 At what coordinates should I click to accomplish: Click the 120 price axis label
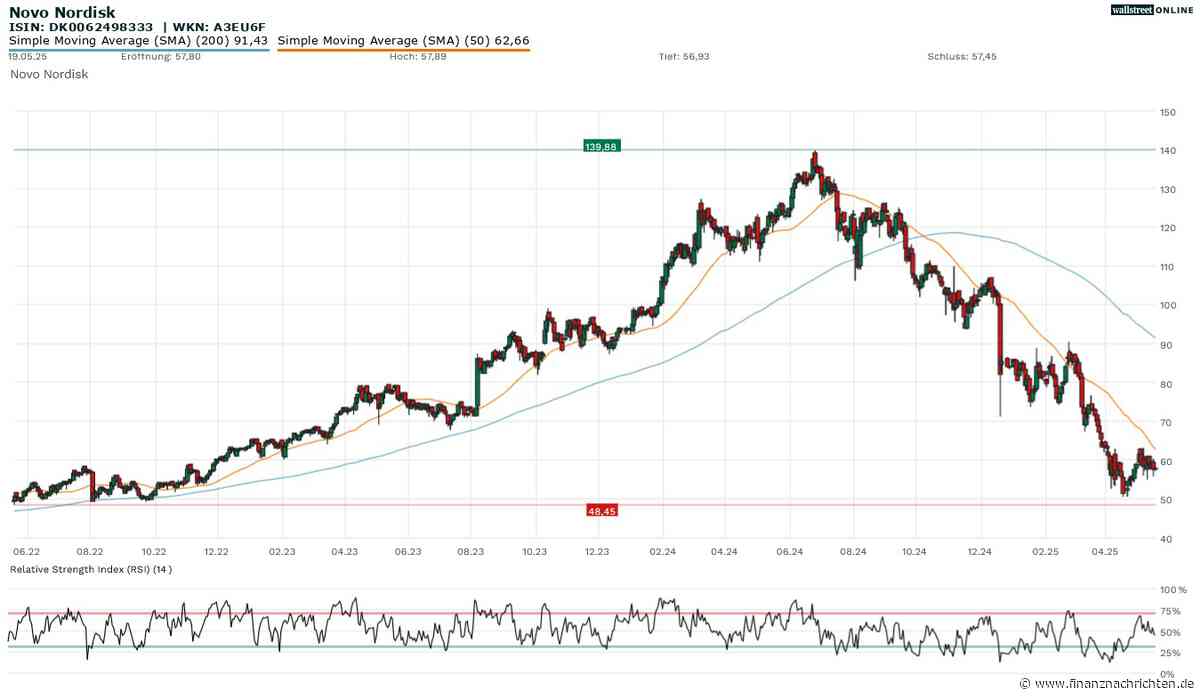1167,229
